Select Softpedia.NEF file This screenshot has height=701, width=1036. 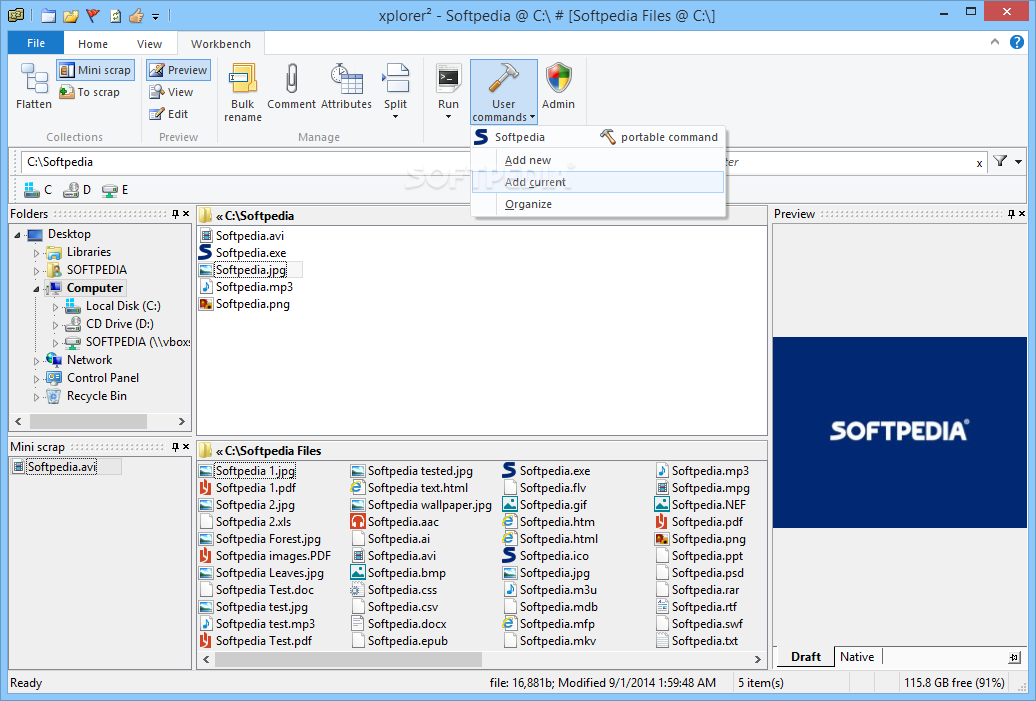coord(708,505)
